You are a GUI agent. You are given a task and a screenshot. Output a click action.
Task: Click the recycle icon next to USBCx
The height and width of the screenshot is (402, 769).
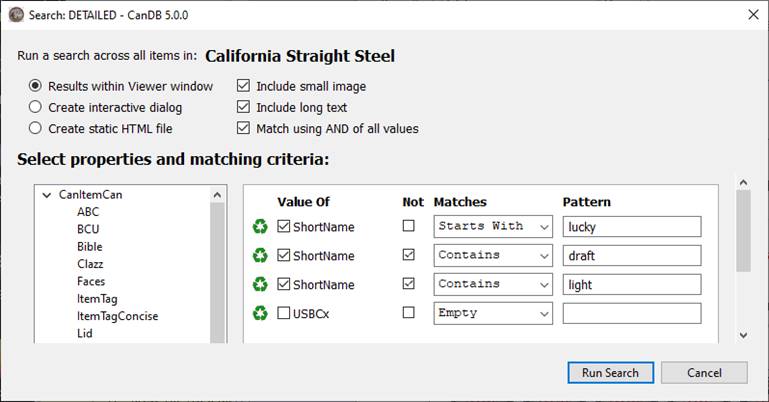click(x=260, y=313)
